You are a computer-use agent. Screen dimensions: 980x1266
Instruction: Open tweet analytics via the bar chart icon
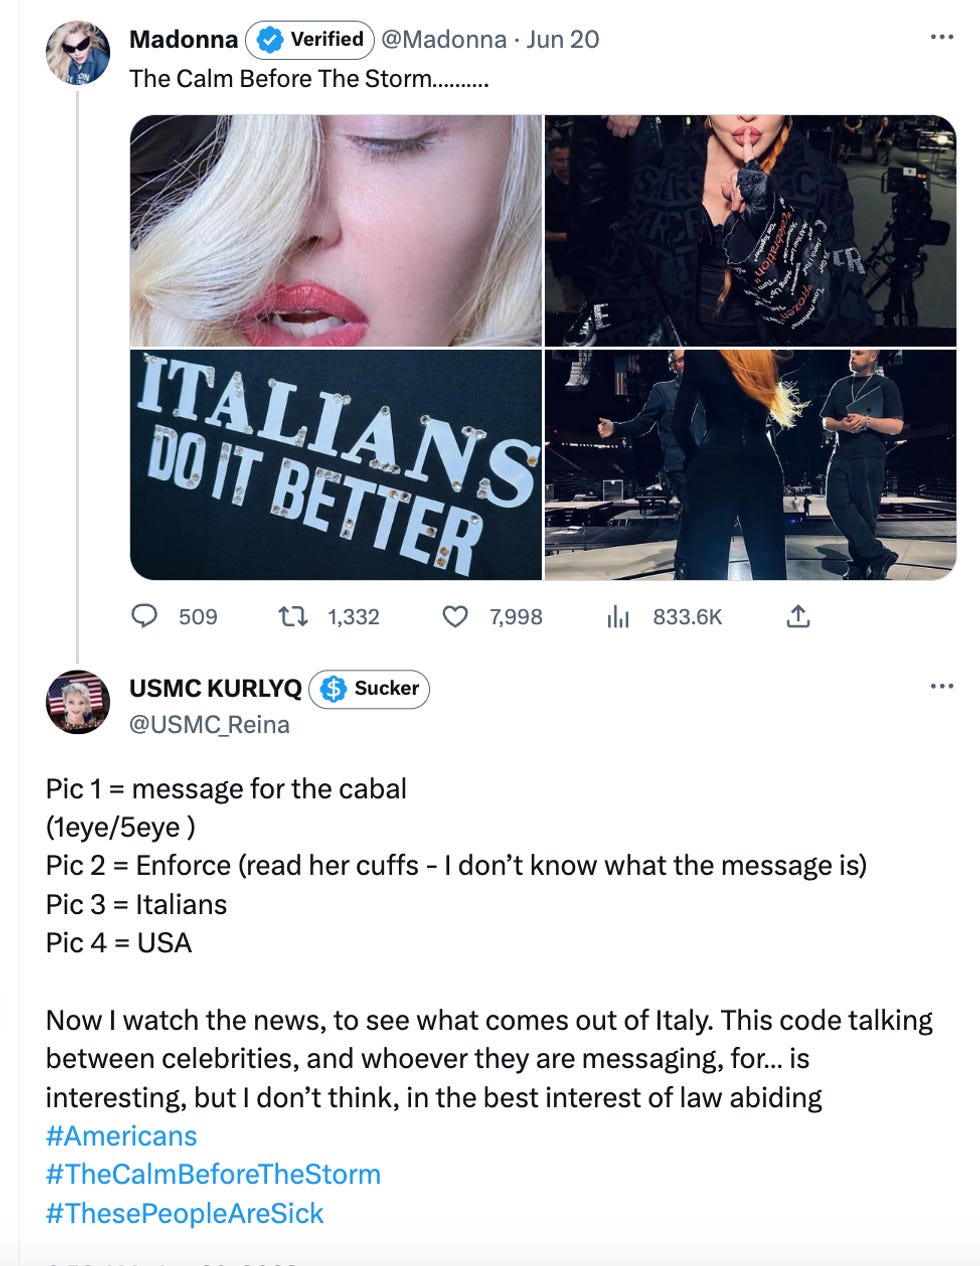point(619,617)
